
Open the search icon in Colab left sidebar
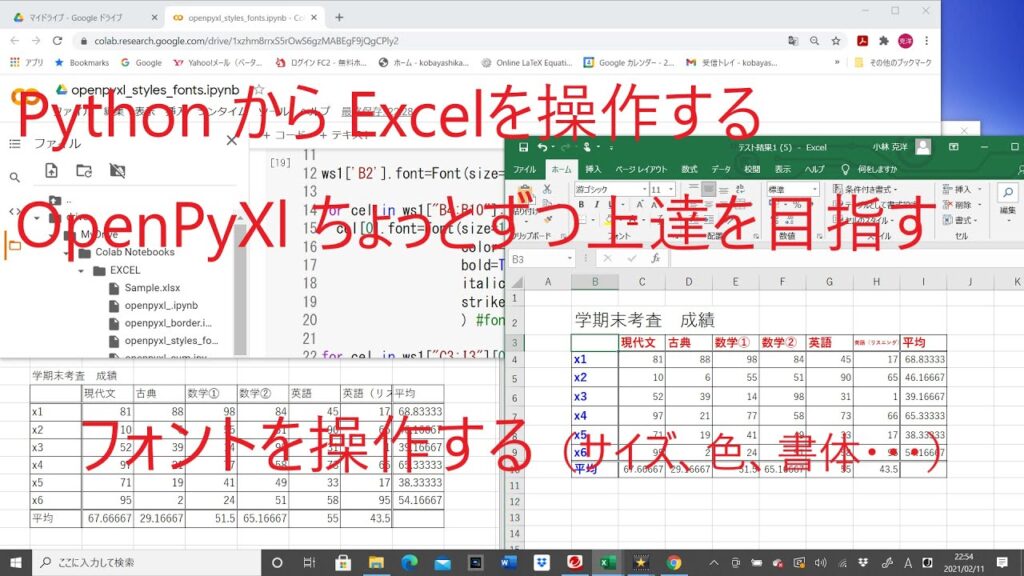coord(14,177)
